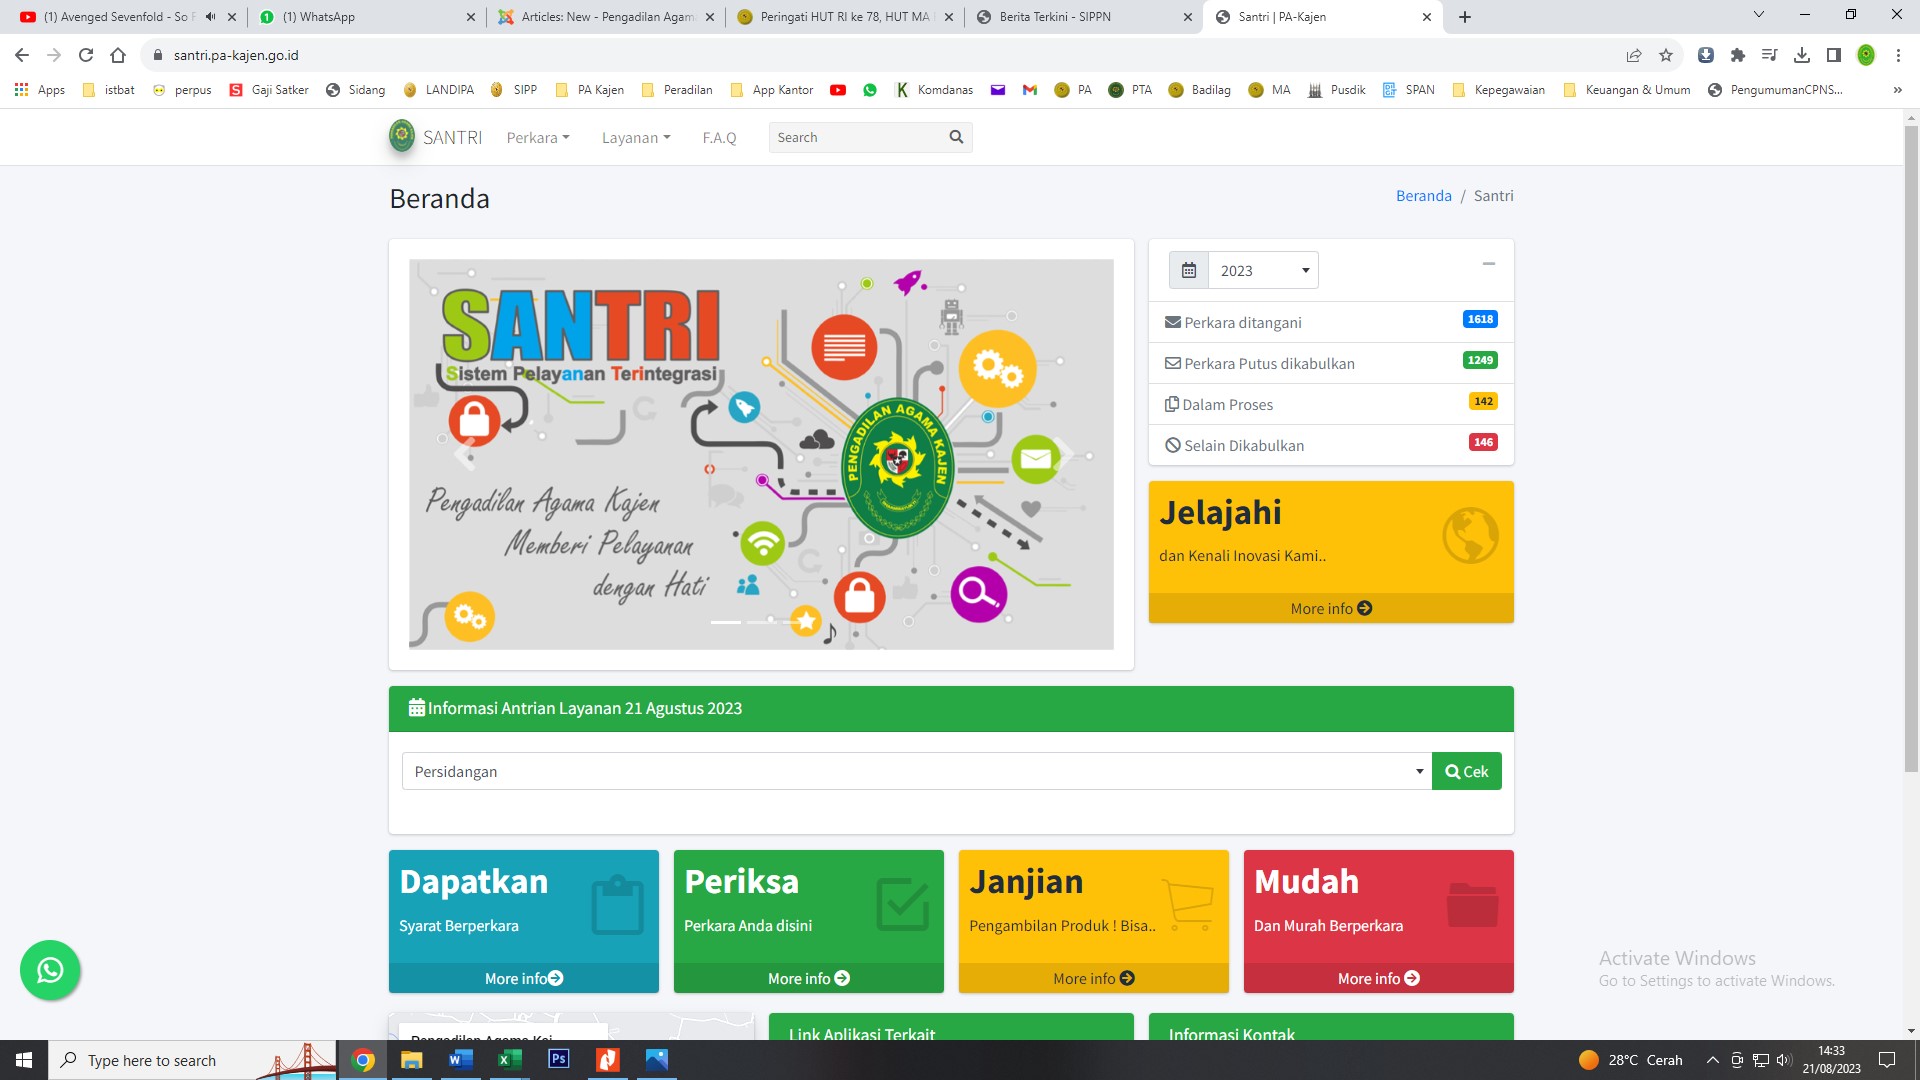Image resolution: width=1920 pixels, height=1080 pixels.
Task: Bookmark this page with star icon
Action: coord(1666,55)
